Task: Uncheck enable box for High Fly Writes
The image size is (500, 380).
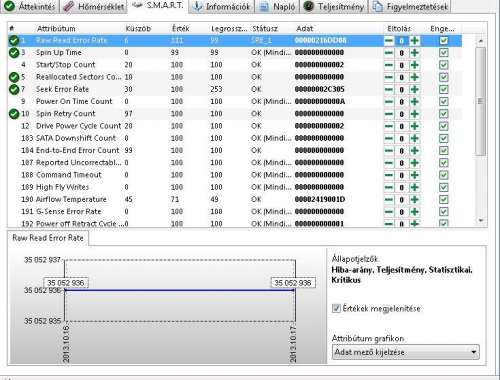Action: (444, 187)
